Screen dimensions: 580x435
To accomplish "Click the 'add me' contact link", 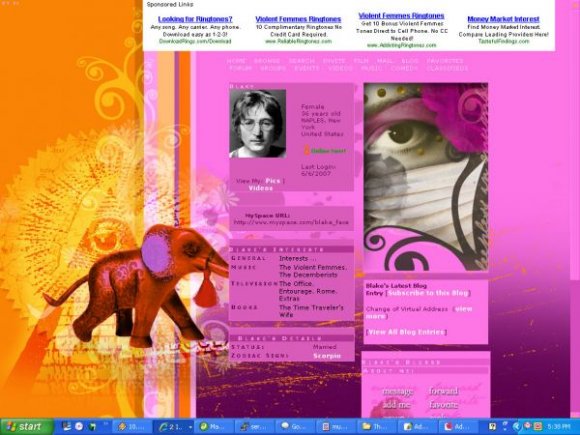I will (x=397, y=405).
